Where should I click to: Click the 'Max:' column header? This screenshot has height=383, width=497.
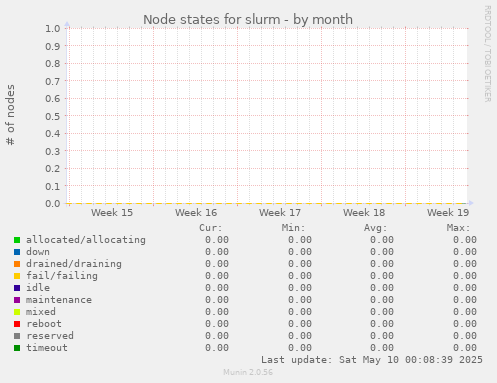(458, 228)
